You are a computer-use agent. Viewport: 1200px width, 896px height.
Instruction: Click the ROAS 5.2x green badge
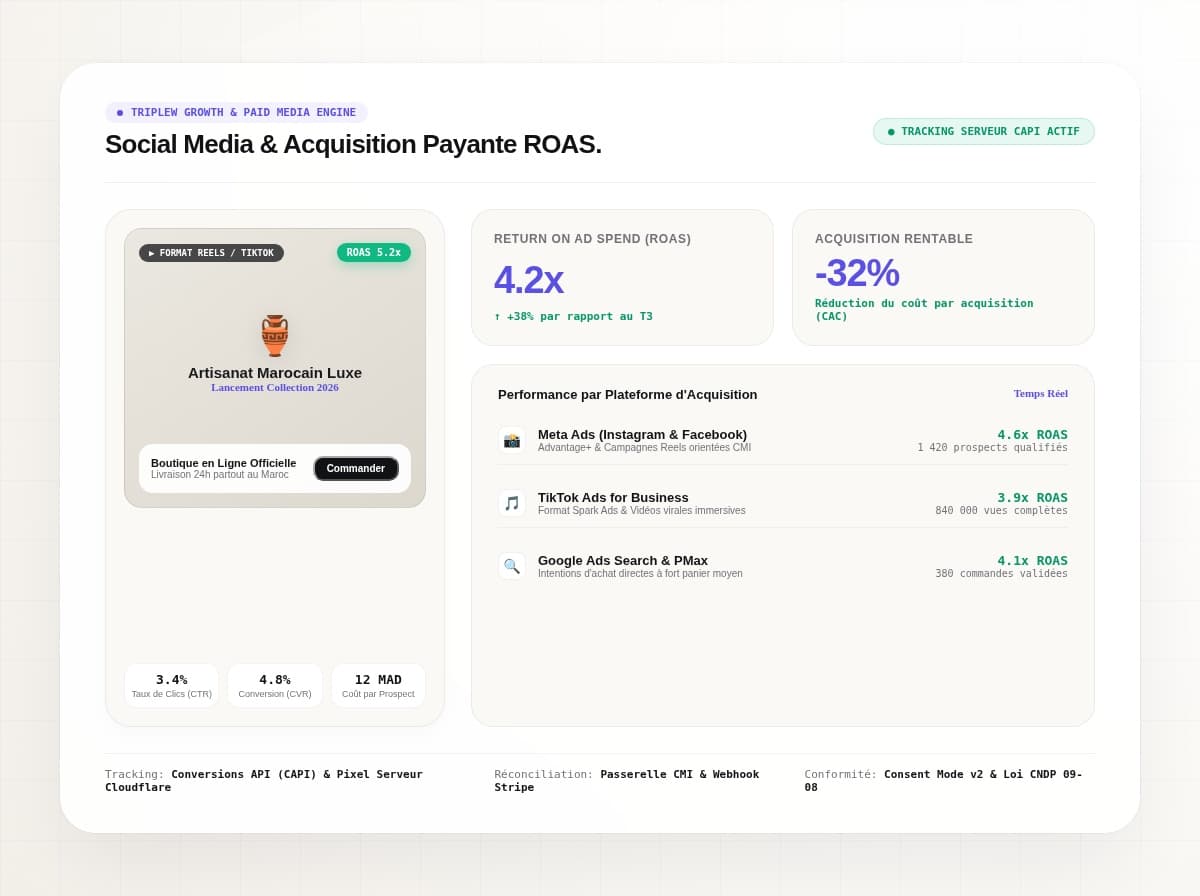pyautogui.click(x=374, y=252)
